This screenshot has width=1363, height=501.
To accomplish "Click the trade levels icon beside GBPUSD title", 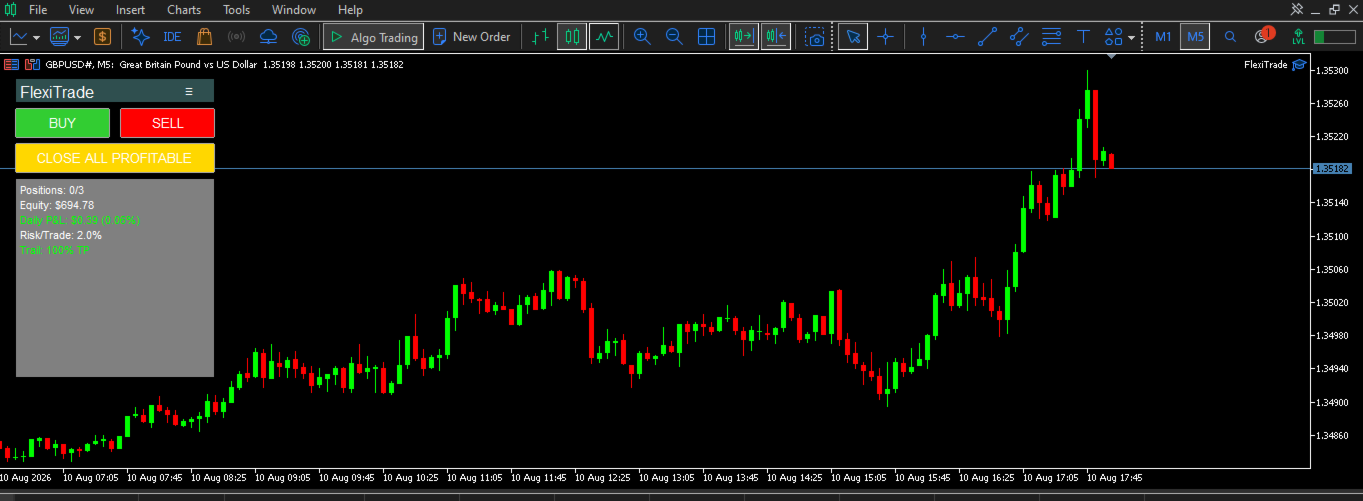I will click(33, 64).
